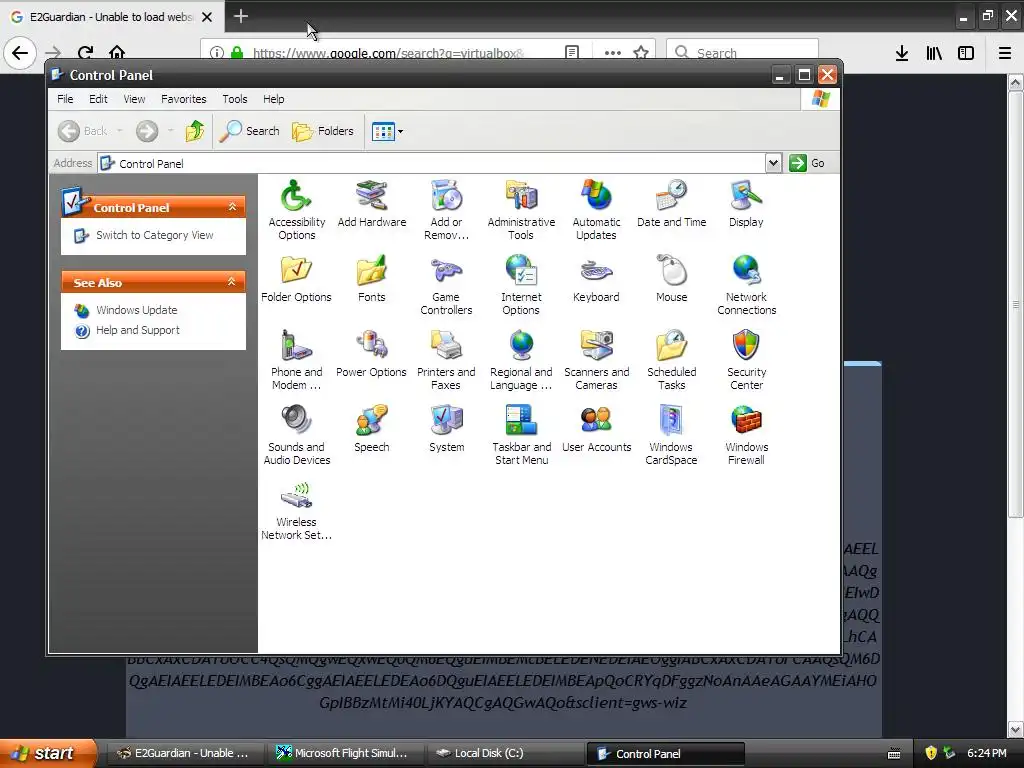Open Help and Support link
Screen dimensions: 1024x768
(x=138, y=330)
